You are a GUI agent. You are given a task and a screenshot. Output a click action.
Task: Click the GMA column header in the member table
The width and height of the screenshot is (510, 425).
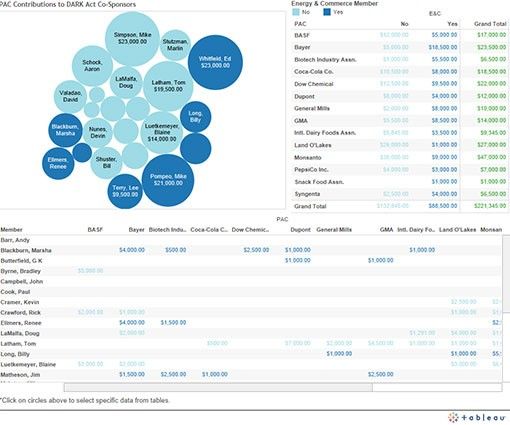386,229
